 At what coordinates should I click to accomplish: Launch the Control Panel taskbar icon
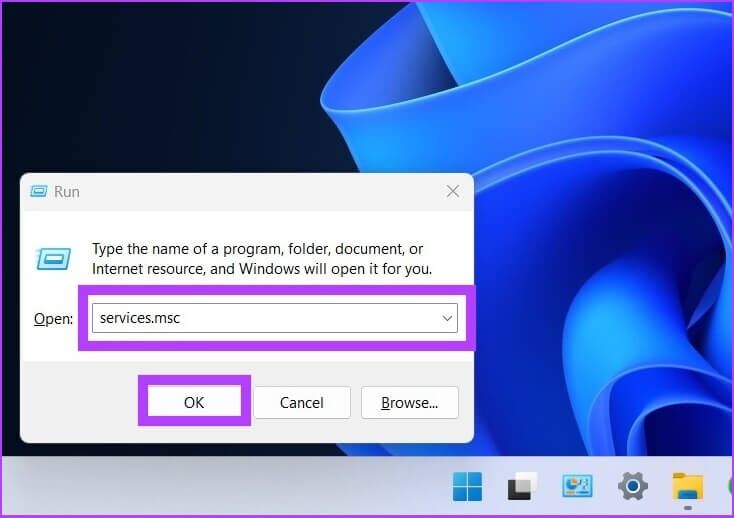pyautogui.click(x=577, y=486)
